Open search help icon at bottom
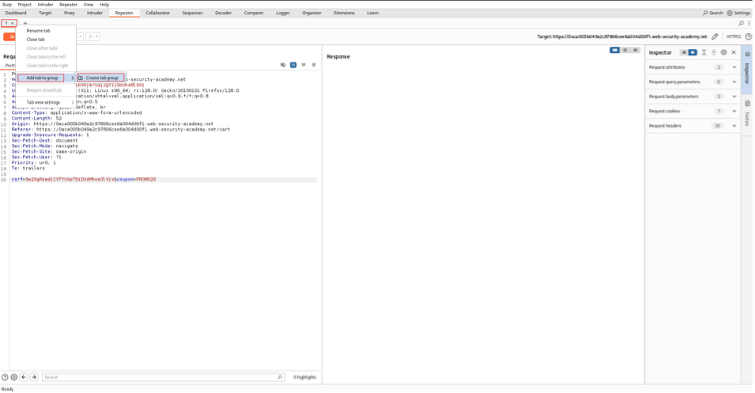The height and width of the screenshot is (393, 755). coord(5,377)
